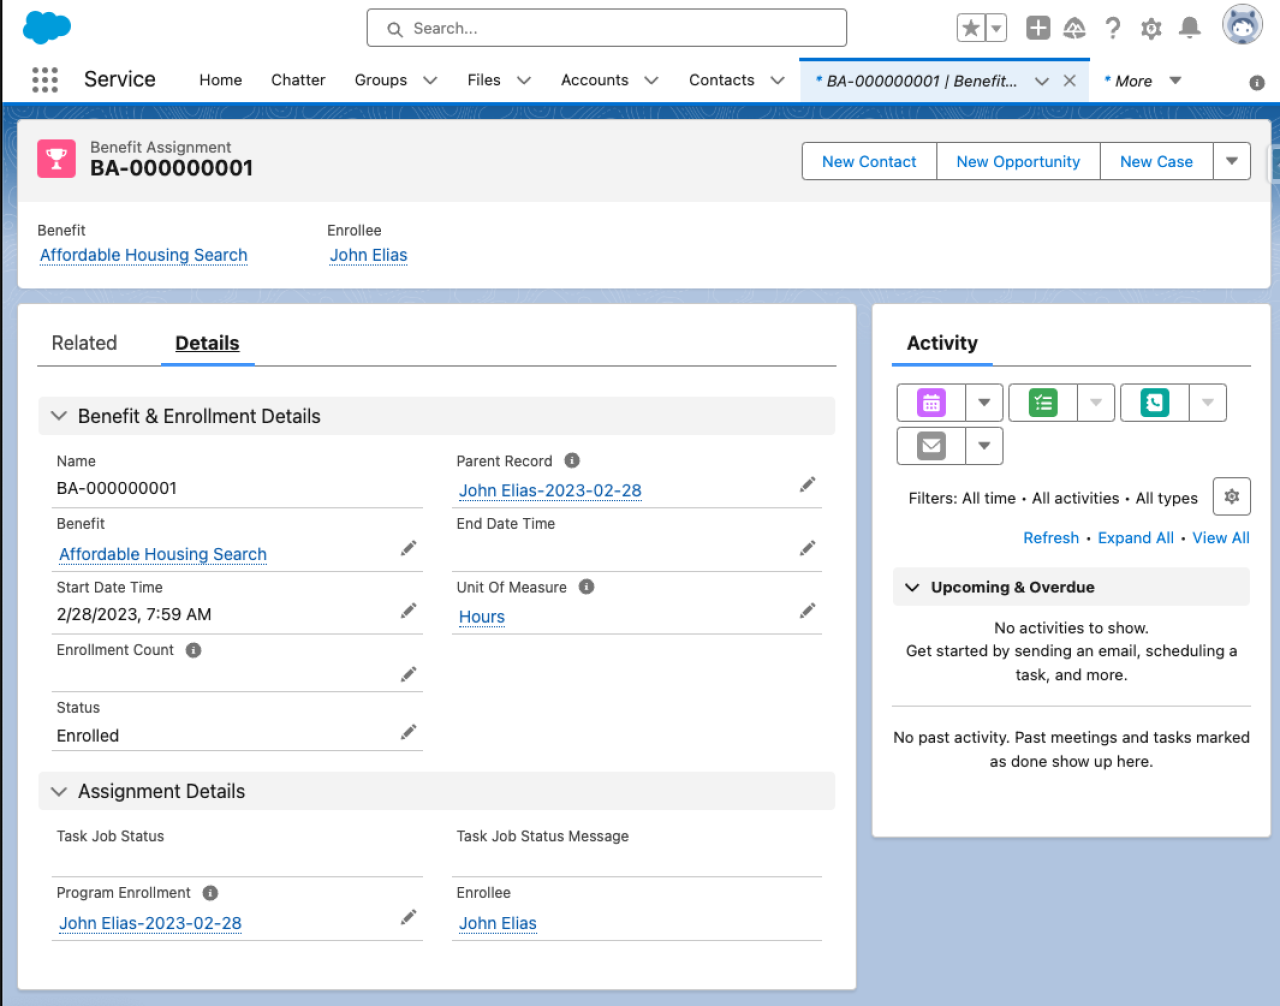Click Expand All activities link
This screenshot has width=1280, height=1006.
(1136, 538)
